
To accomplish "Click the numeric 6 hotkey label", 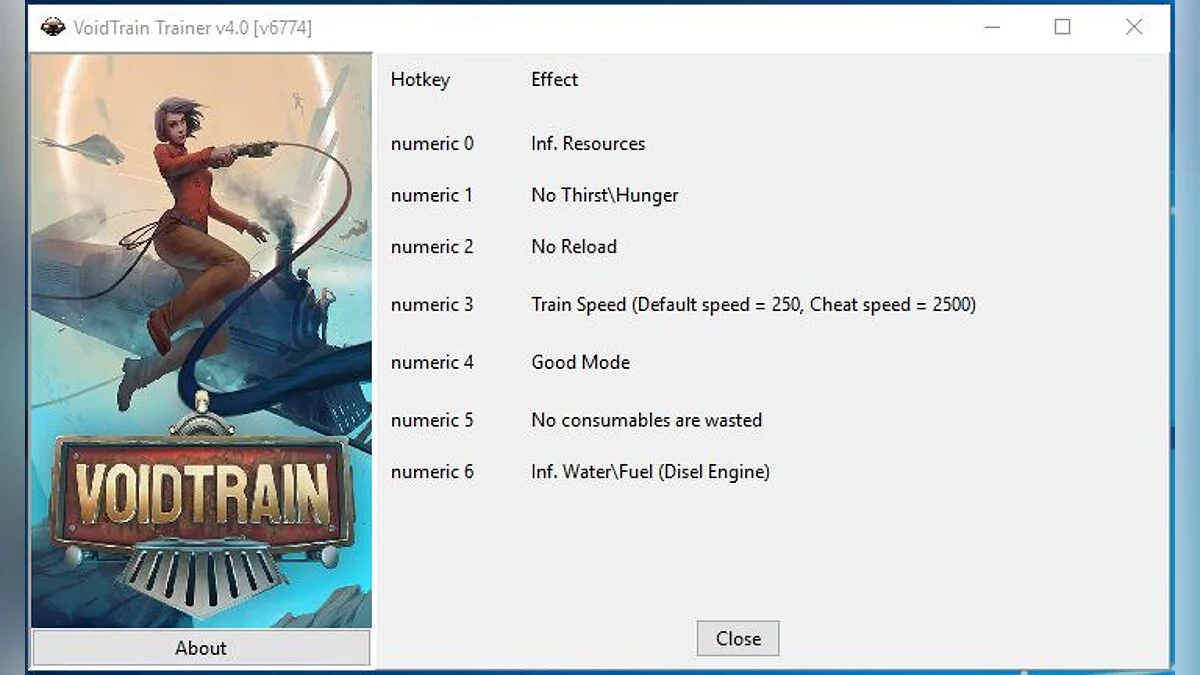I will coord(432,472).
